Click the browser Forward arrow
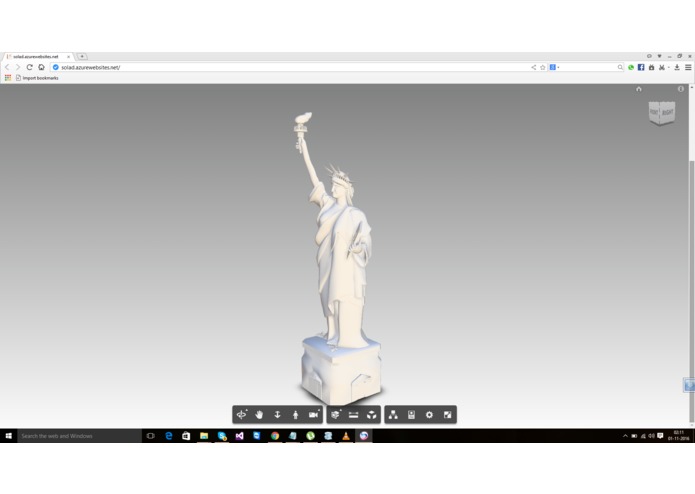695x494 pixels. point(18,67)
